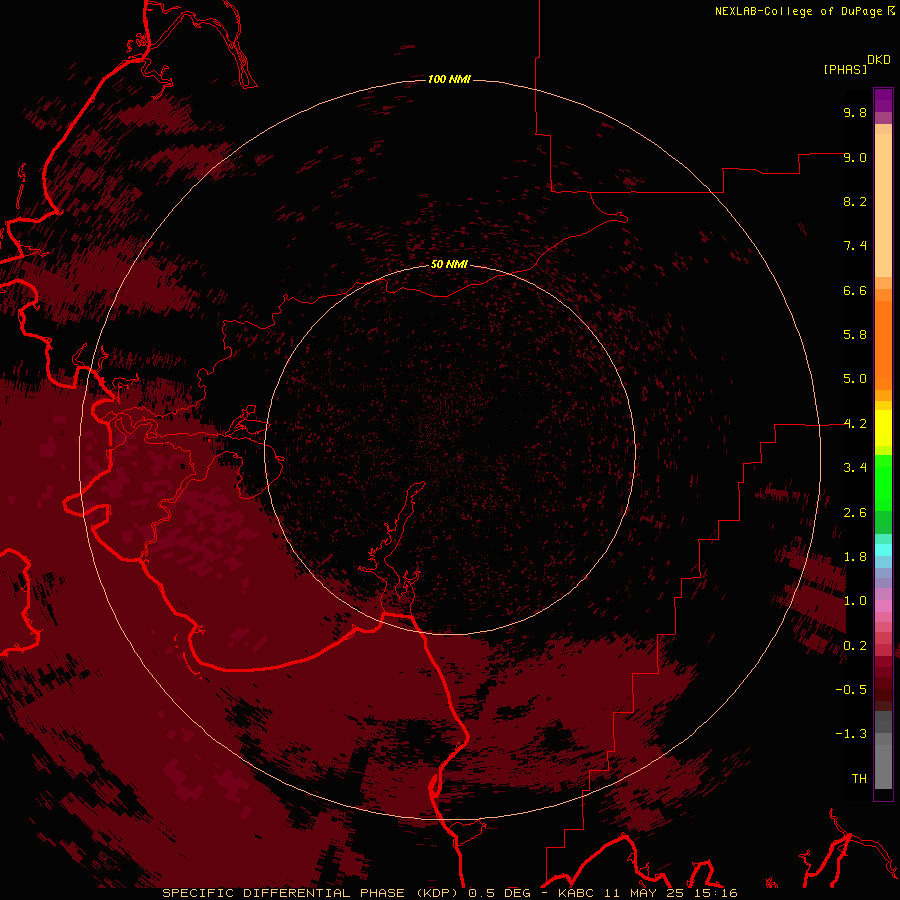
Task: Click the [PHAS] units label
Action: [x=845, y=70]
